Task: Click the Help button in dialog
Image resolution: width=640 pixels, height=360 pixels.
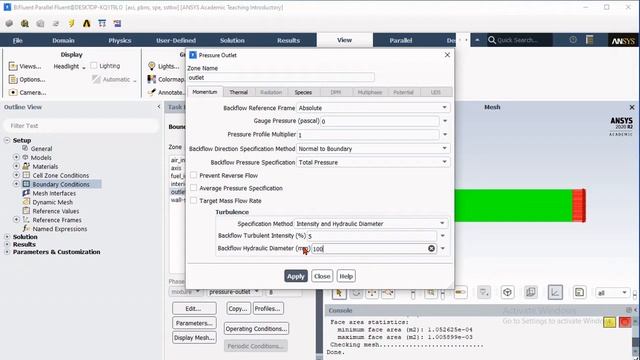Action: pos(346,276)
